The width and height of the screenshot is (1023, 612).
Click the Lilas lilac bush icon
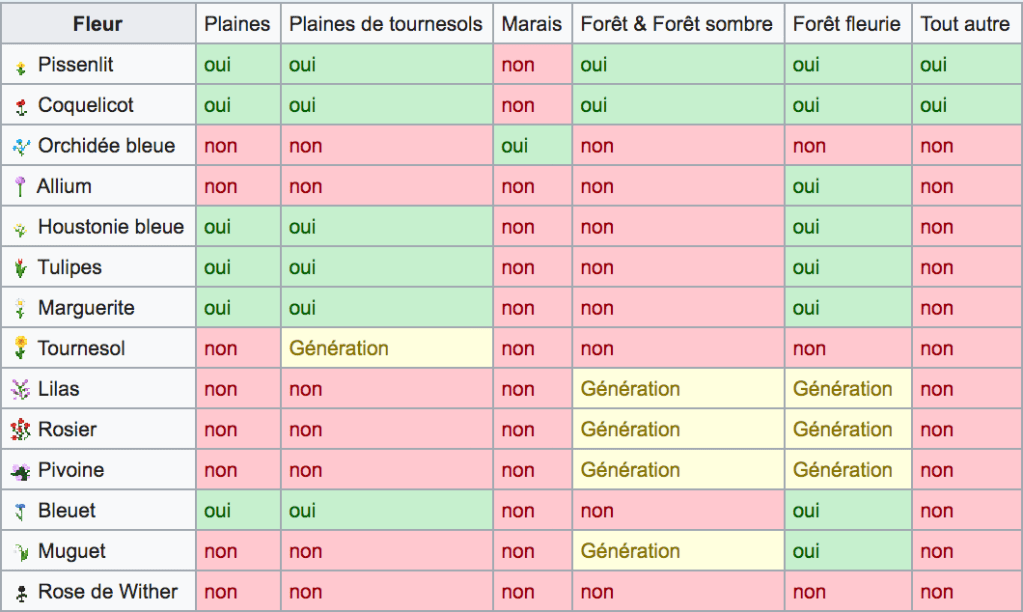coord(21,389)
